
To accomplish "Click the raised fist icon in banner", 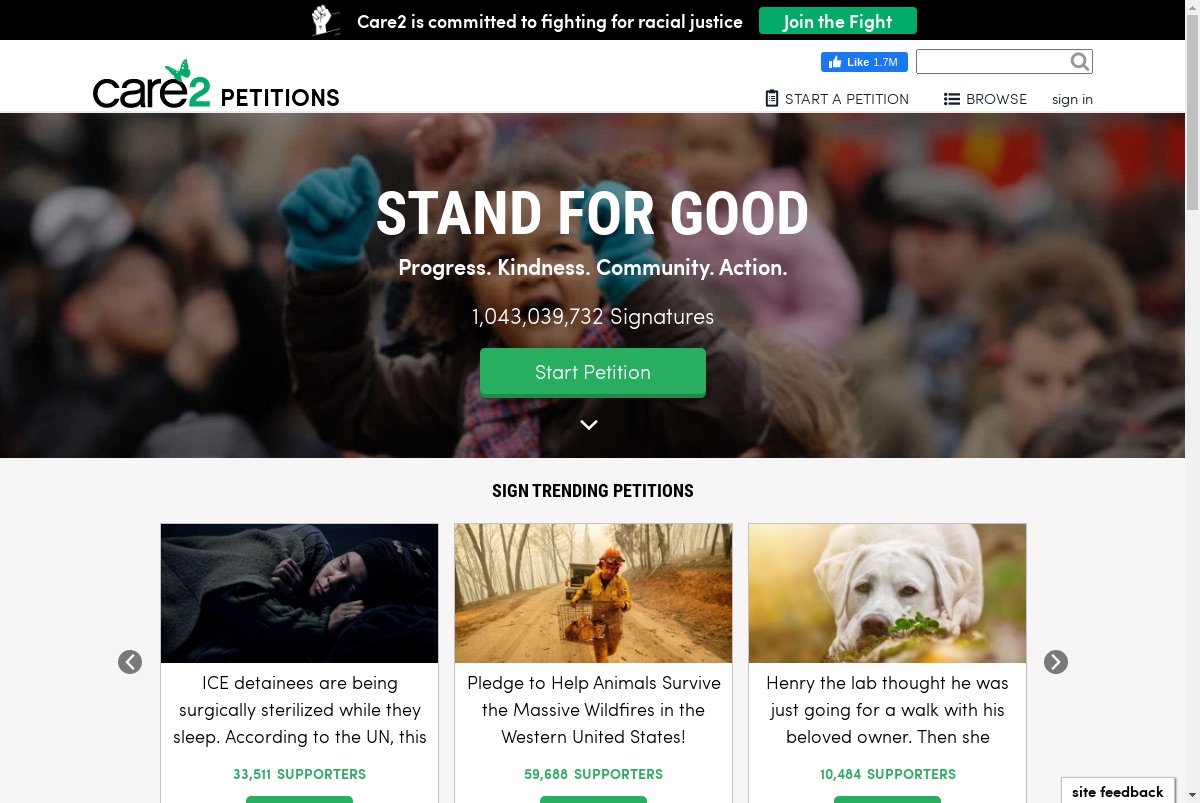I will click(x=322, y=20).
